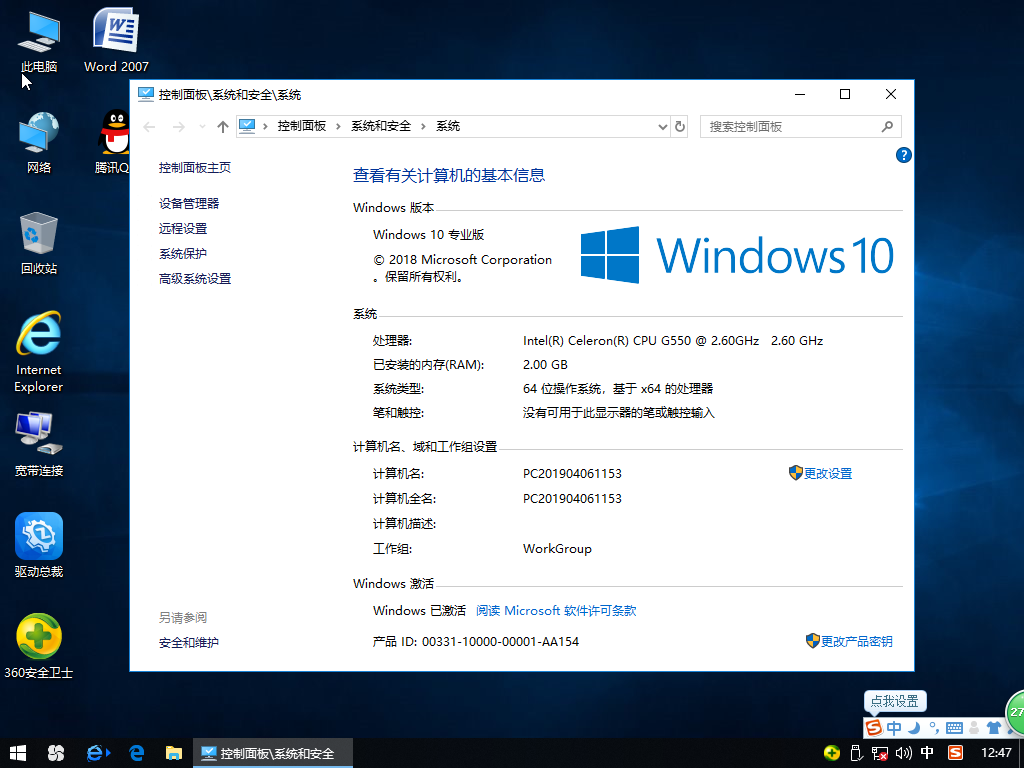Toggle punctuation mode on the IME bar
This screenshot has height=768, width=1024.
coord(934,727)
